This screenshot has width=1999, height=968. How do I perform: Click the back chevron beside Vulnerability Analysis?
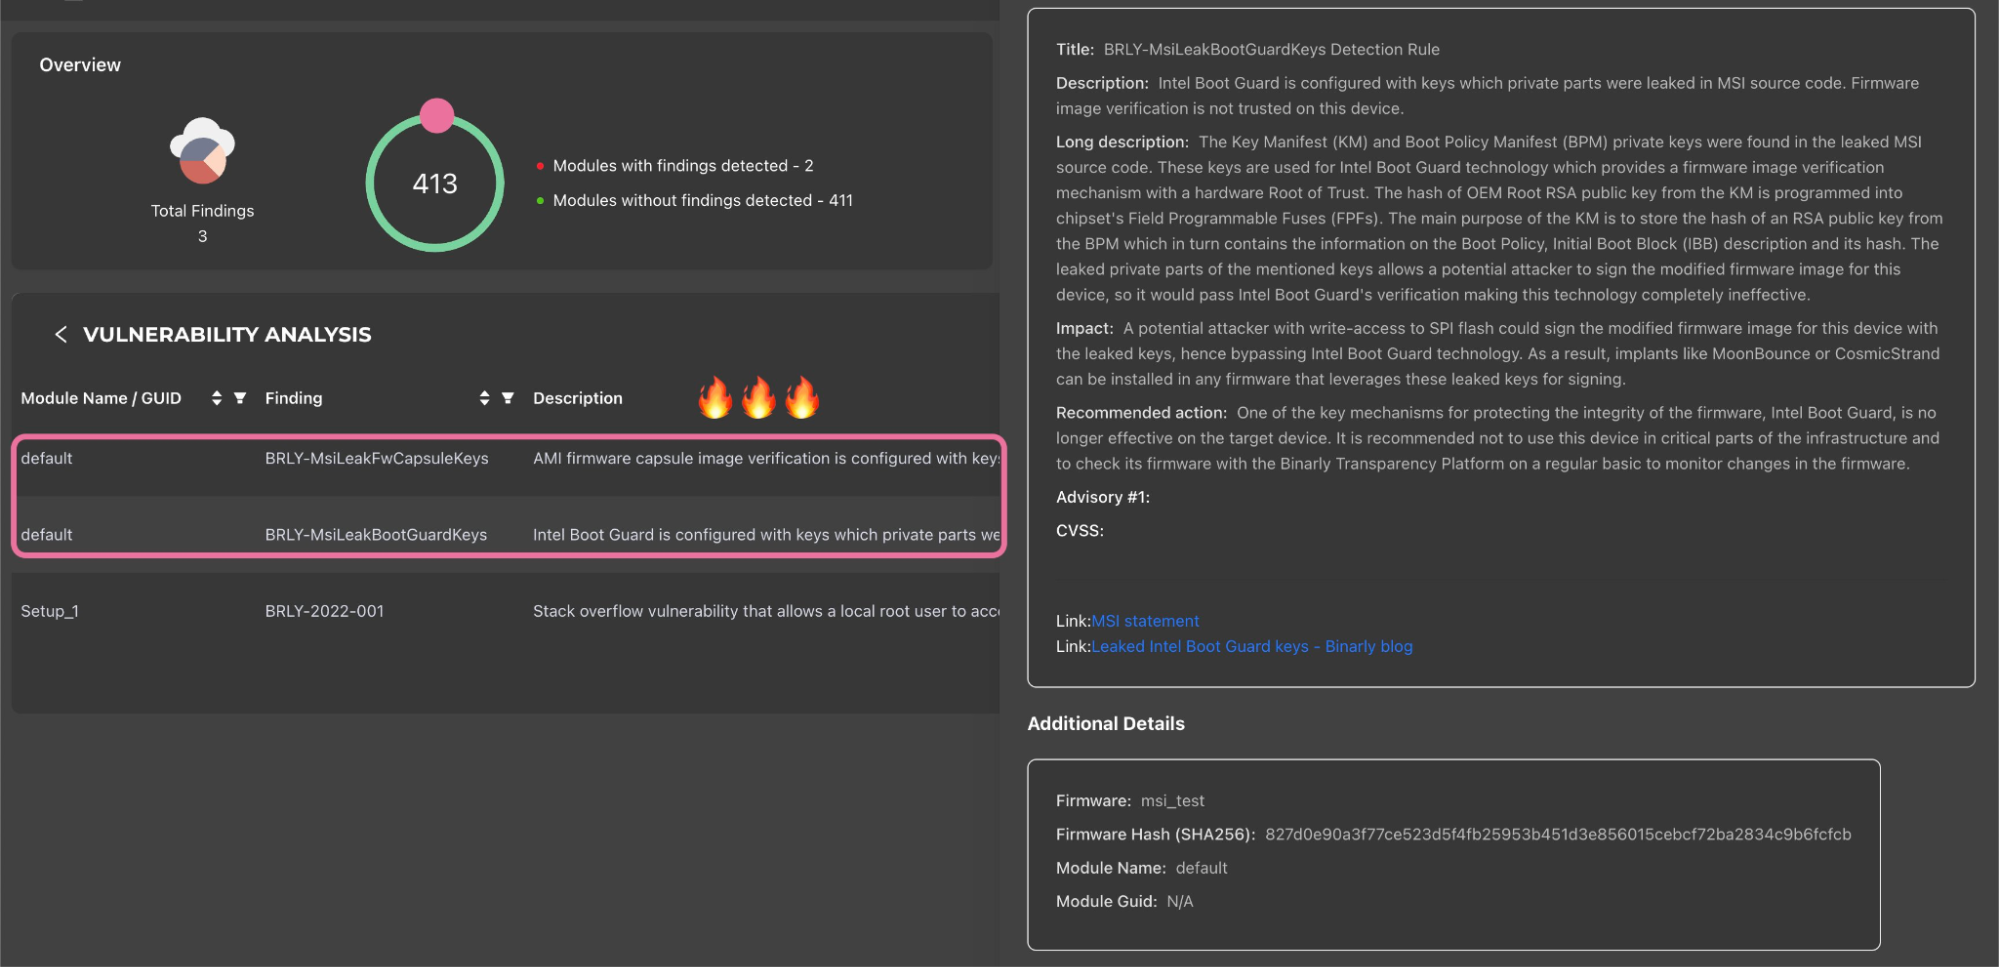click(61, 334)
